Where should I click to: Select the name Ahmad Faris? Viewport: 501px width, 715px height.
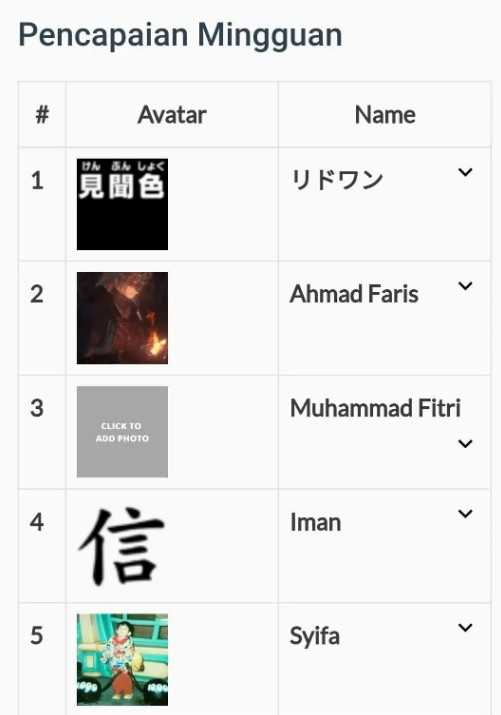(354, 294)
